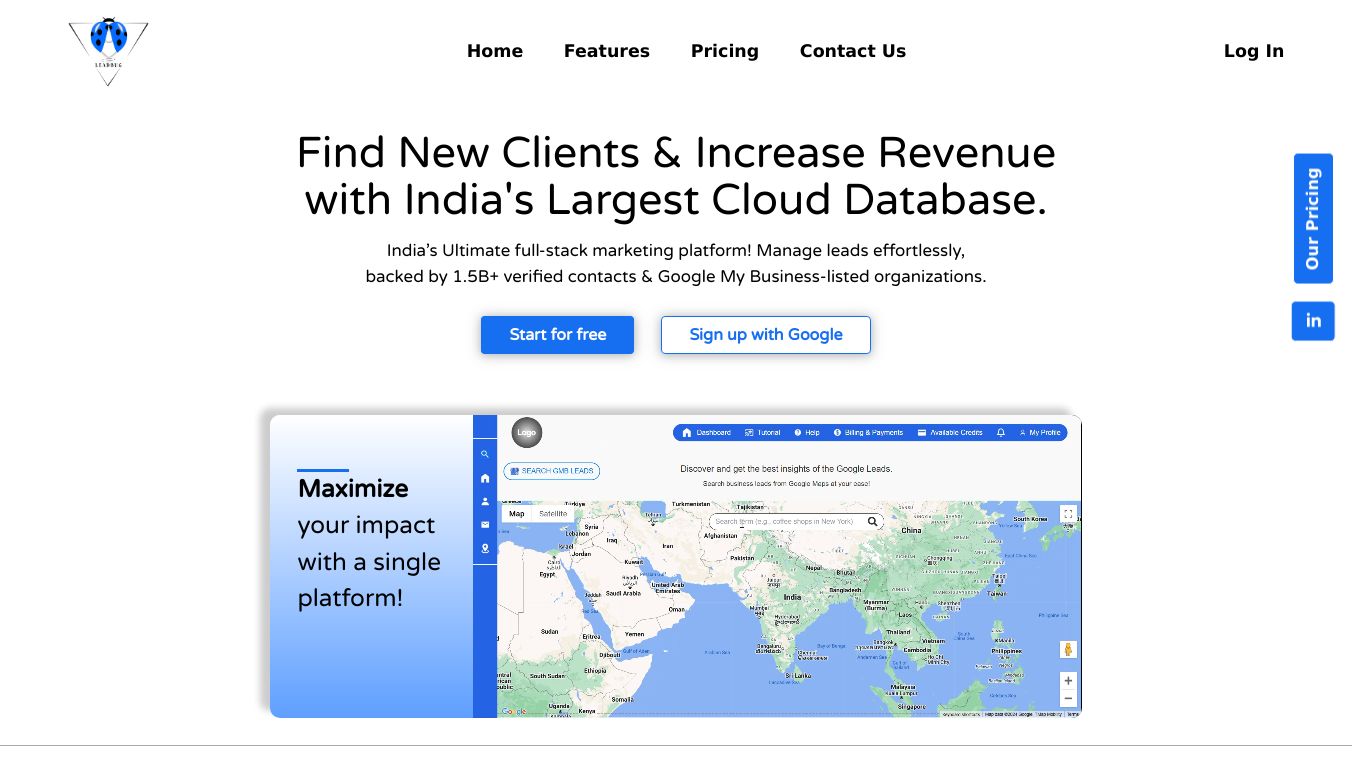The width and height of the screenshot is (1352, 760).
Task: Switch to the Map view tab
Action: tap(516, 514)
